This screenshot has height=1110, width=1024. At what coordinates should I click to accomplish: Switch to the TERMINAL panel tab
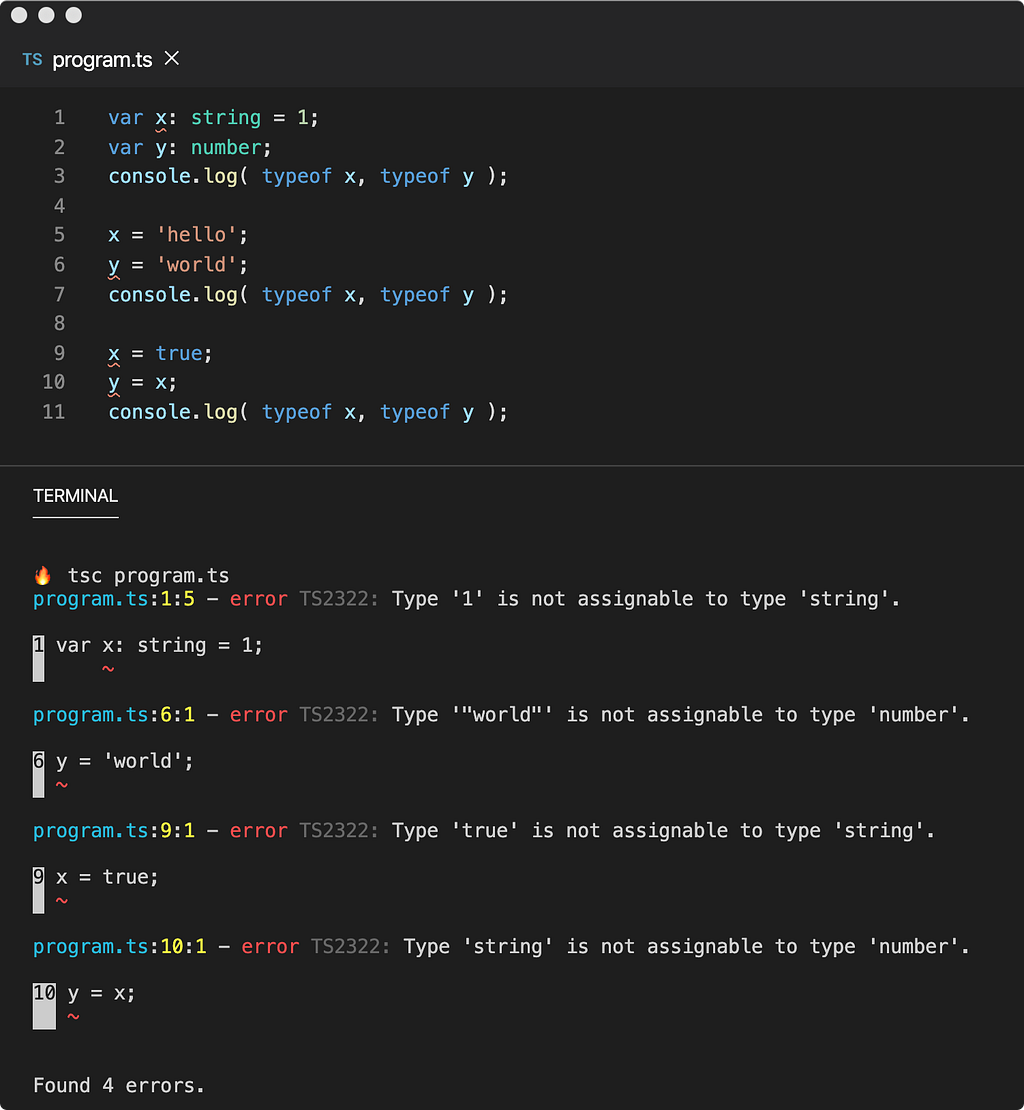tap(75, 496)
